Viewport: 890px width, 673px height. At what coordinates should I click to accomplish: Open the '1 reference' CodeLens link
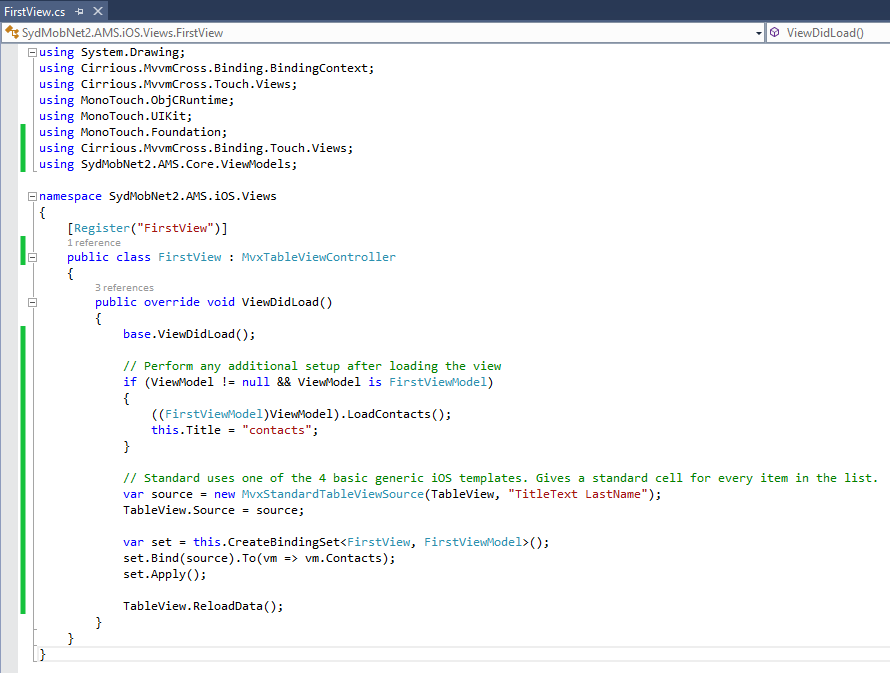coord(94,243)
